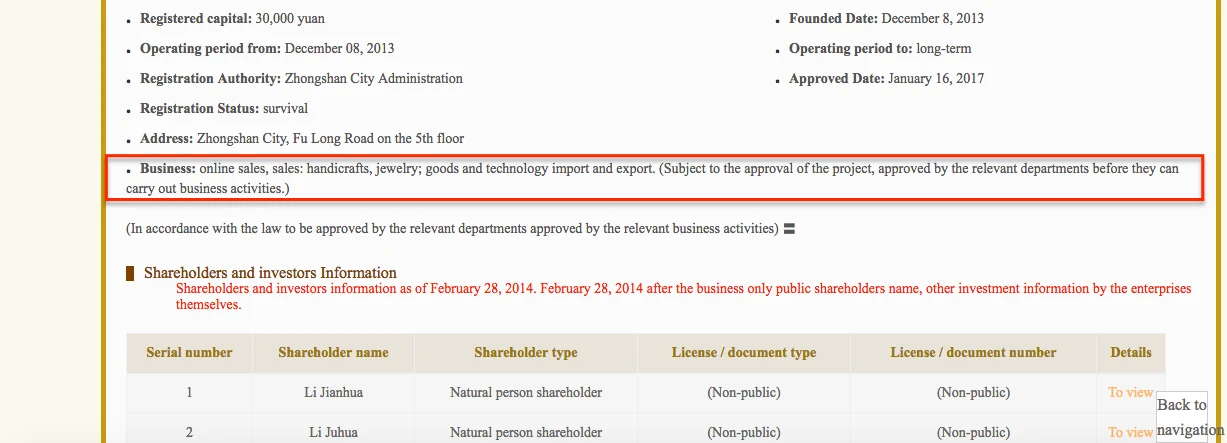Click serial number 1 cell

189,393
